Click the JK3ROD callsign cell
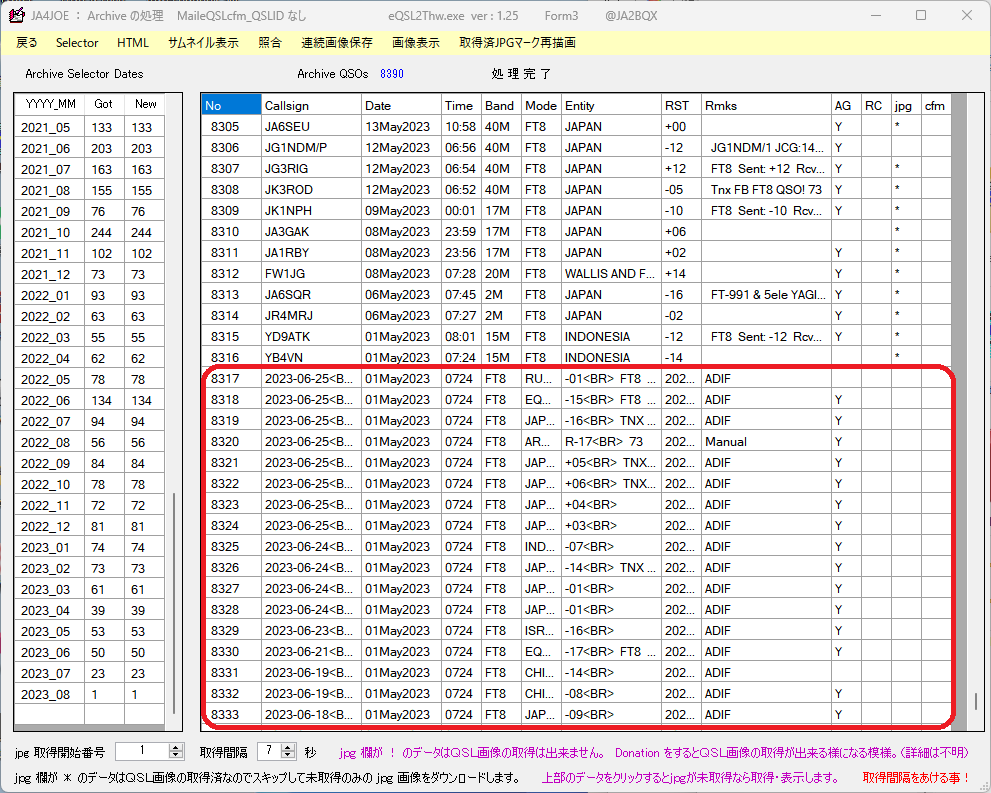 click(x=311, y=190)
